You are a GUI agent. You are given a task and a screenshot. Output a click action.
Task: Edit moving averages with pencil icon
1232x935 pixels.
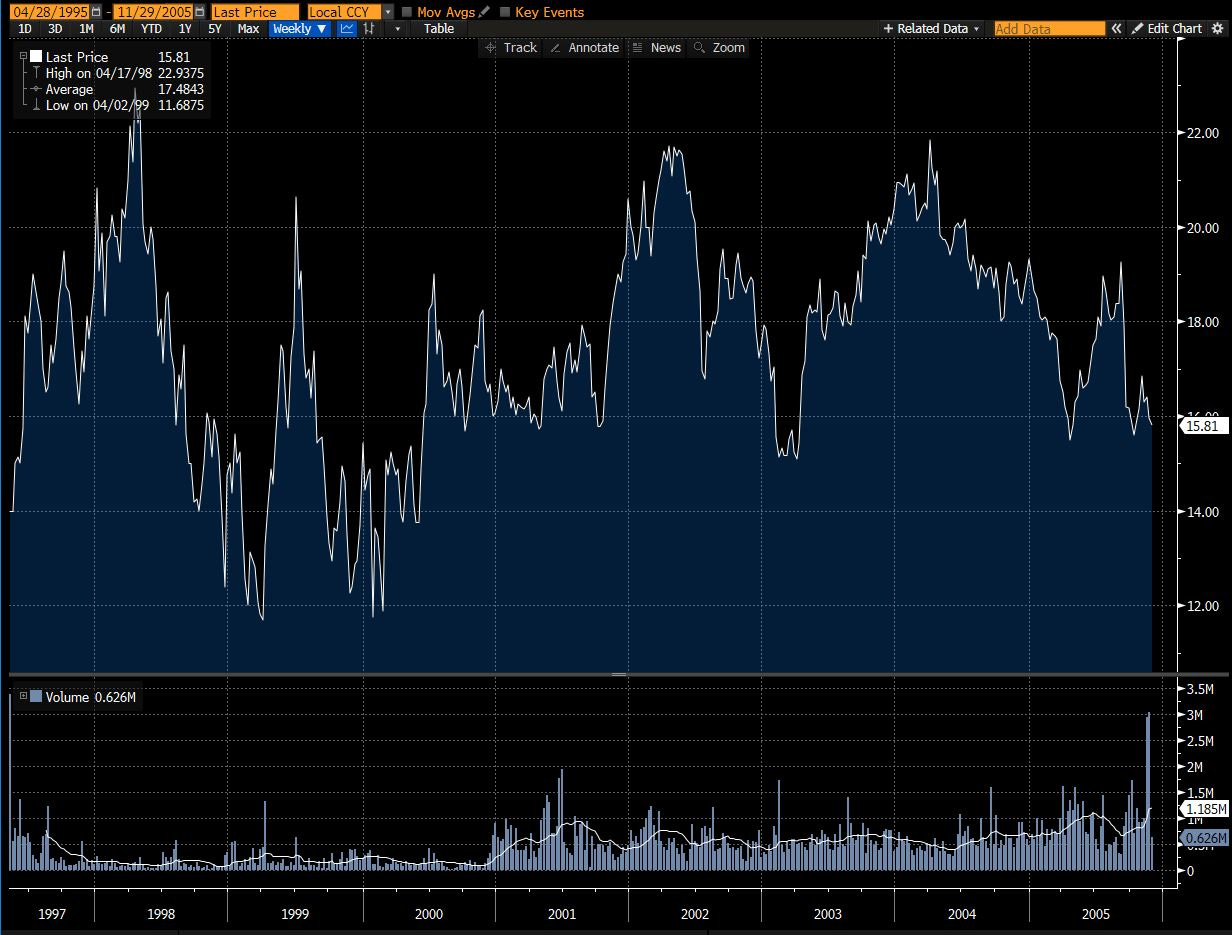(484, 12)
